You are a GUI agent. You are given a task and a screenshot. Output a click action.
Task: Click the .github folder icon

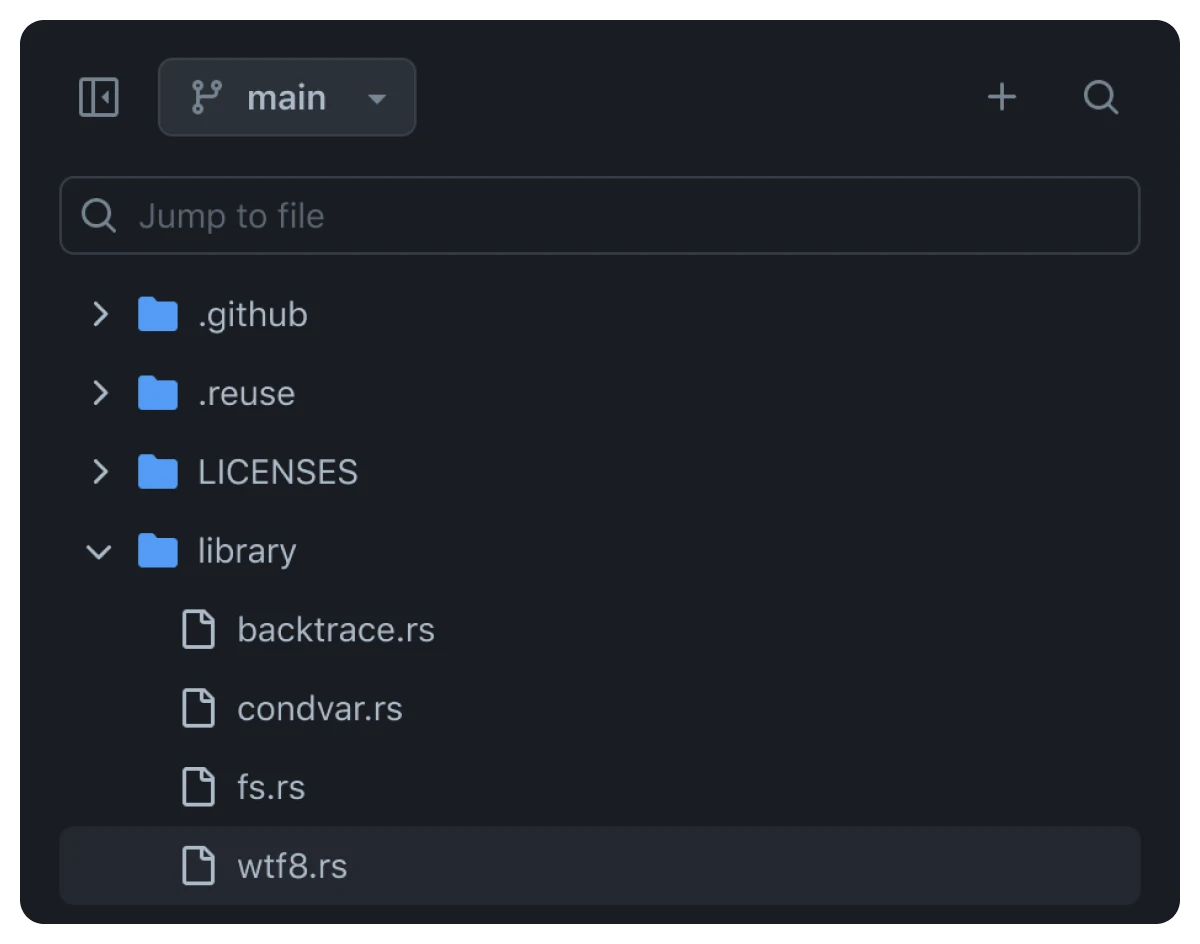(157, 314)
